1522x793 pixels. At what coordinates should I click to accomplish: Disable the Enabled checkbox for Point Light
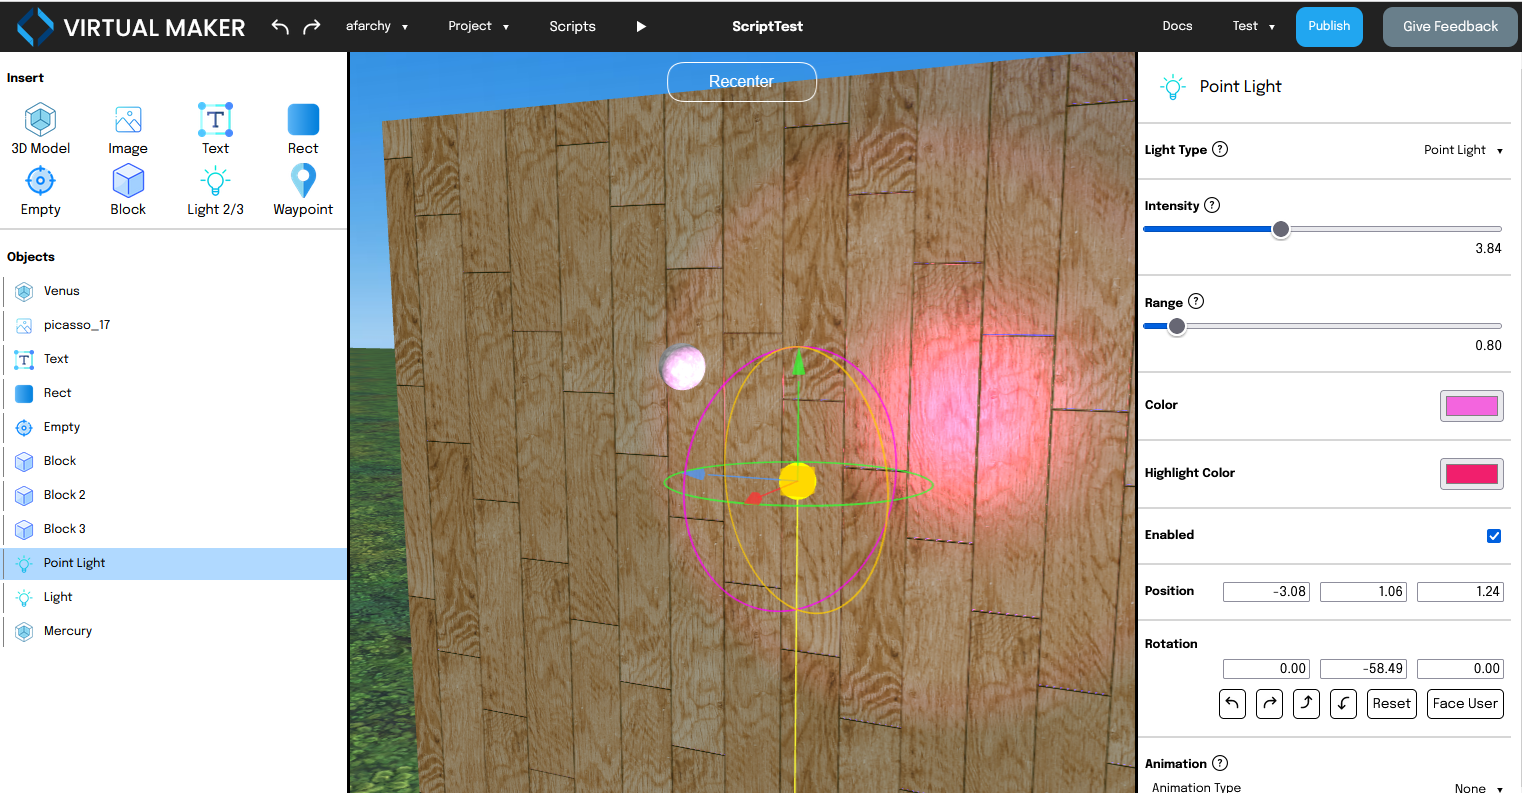coord(1494,536)
